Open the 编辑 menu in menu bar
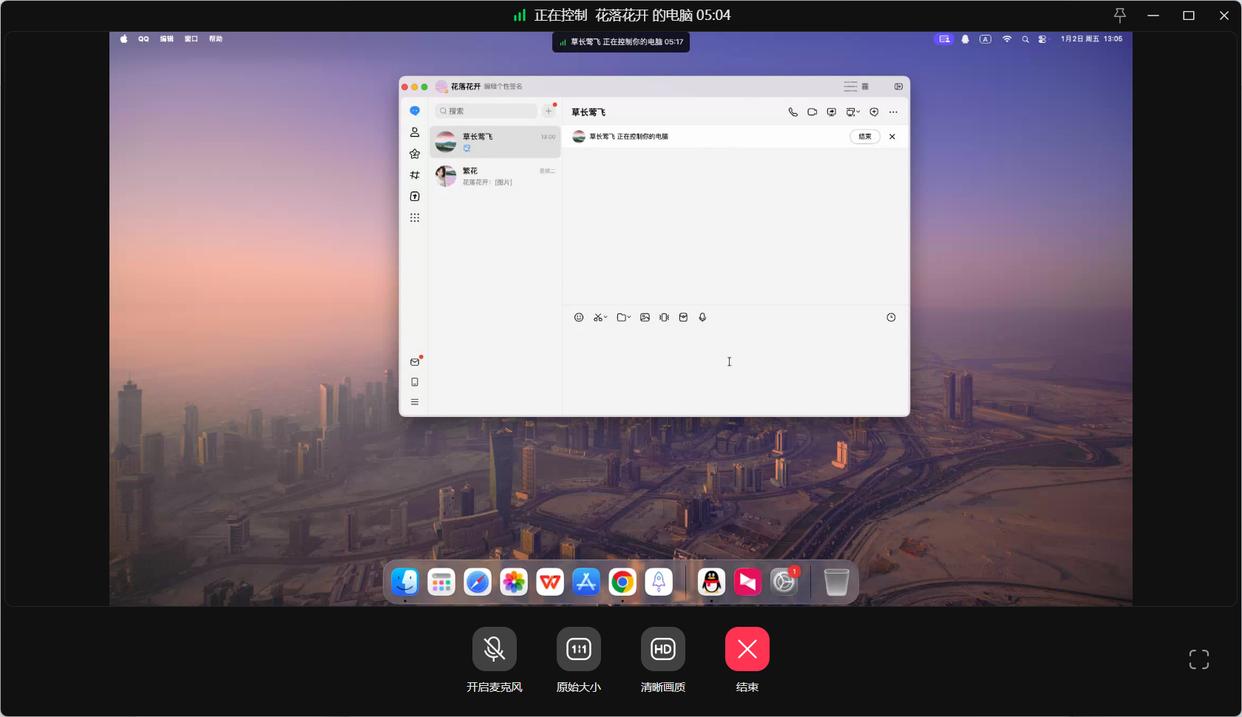This screenshot has height=717, width=1242. pyautogui.click(x=167, y=39)
